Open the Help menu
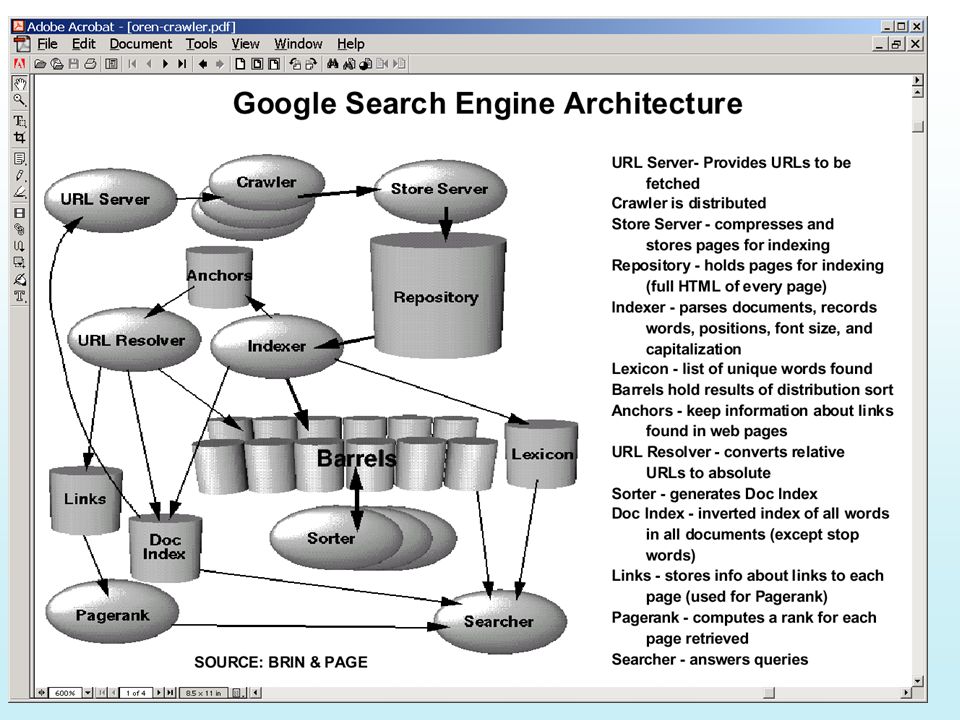The width and height of the screenshot is (960, 720). 351,44
